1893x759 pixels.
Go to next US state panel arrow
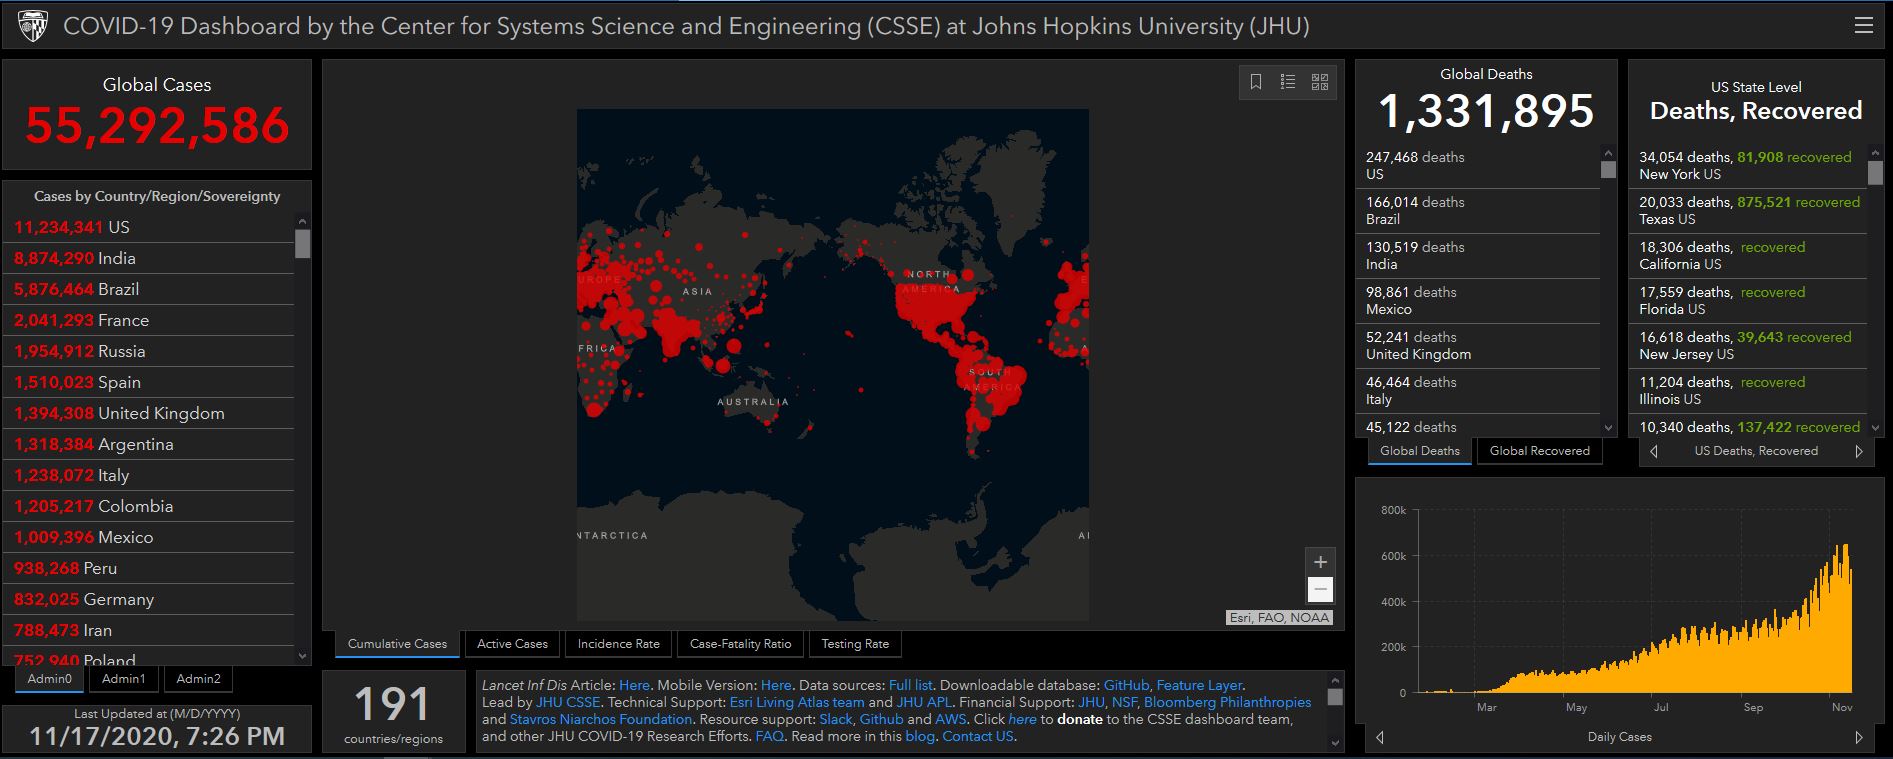point(1859,451)
